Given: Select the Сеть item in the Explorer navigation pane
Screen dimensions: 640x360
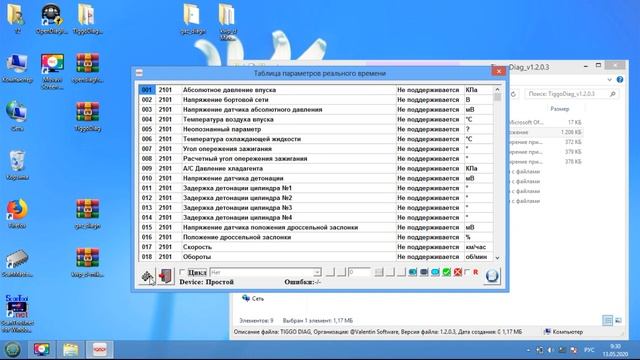Looking at the screenshot, I should (253, 298).
